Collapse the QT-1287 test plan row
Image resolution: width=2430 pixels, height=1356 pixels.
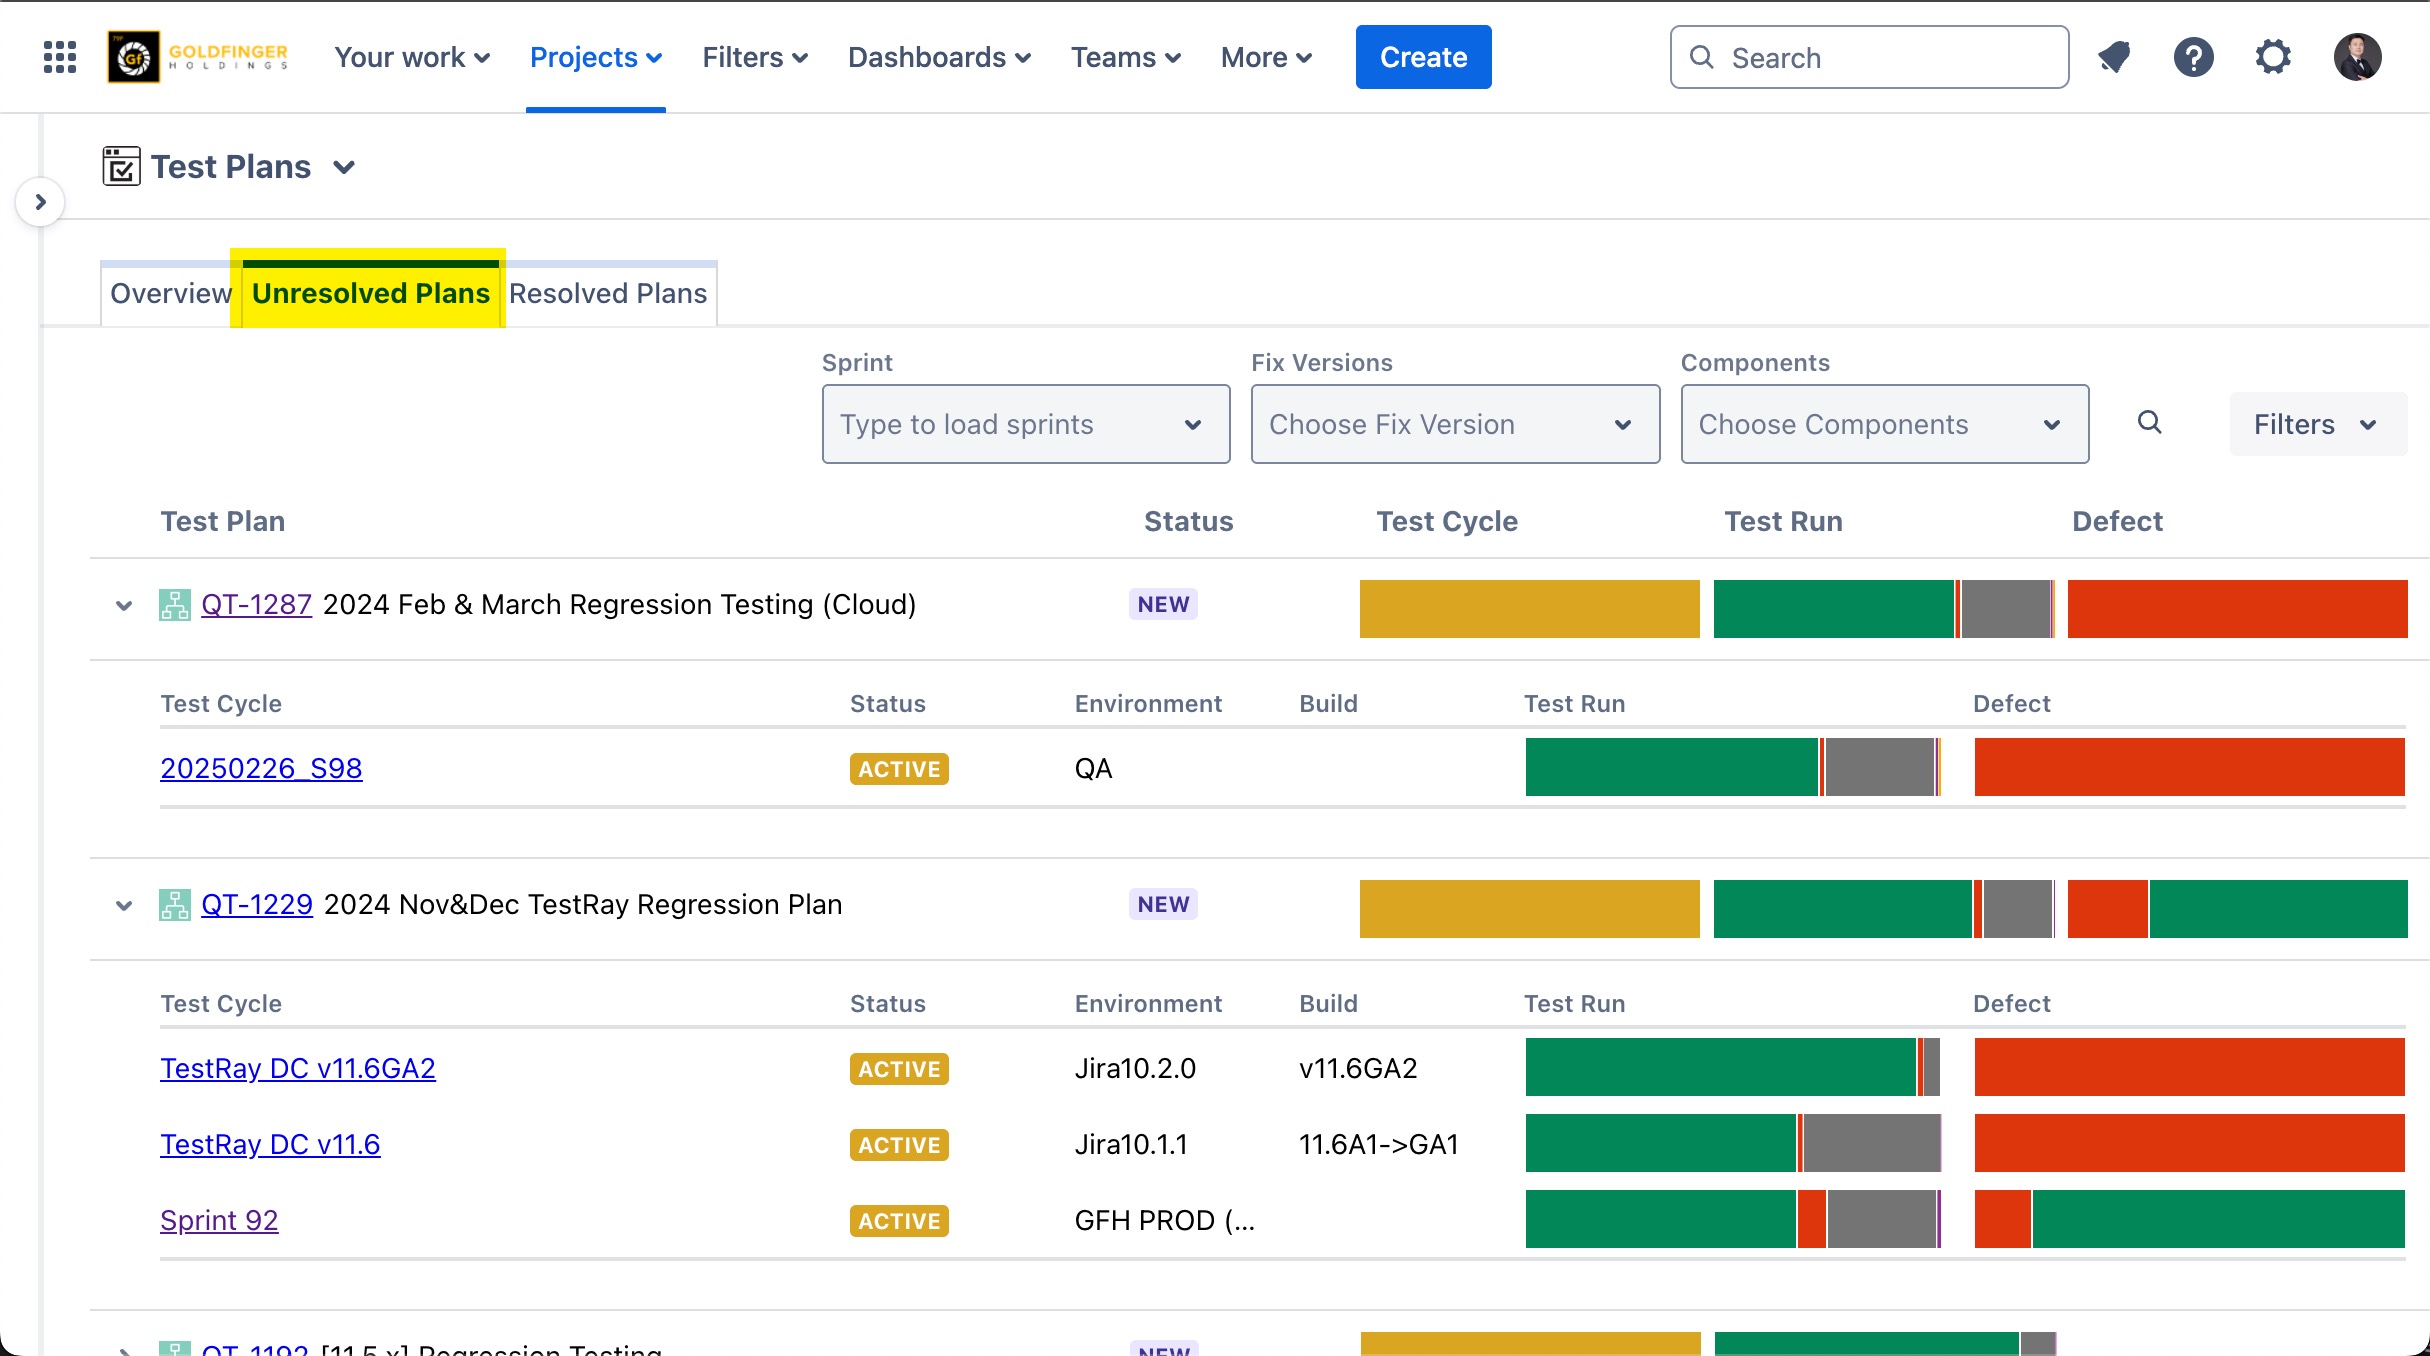pyautogui.click(x=124, y=605)
